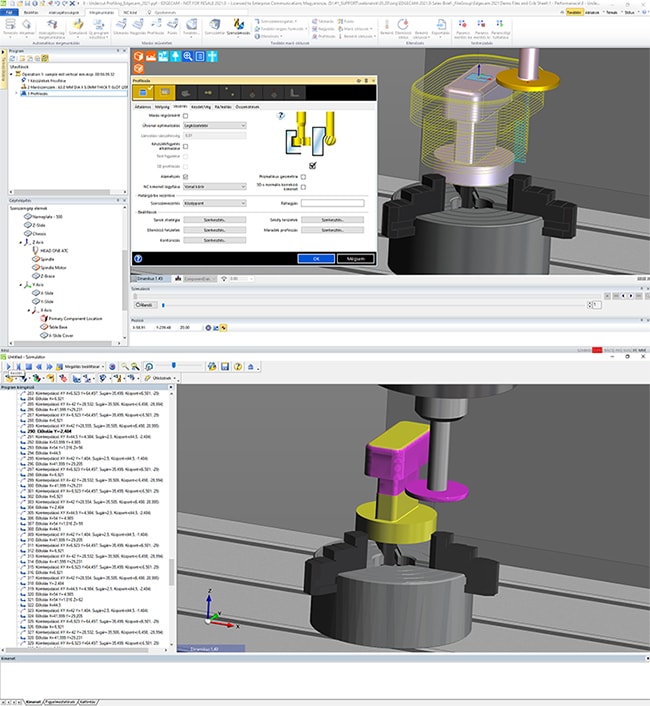This screenshot has width=650, height=706.
Task: Toggle the checkbox under the tool illustration
Action: coord(313,166)
